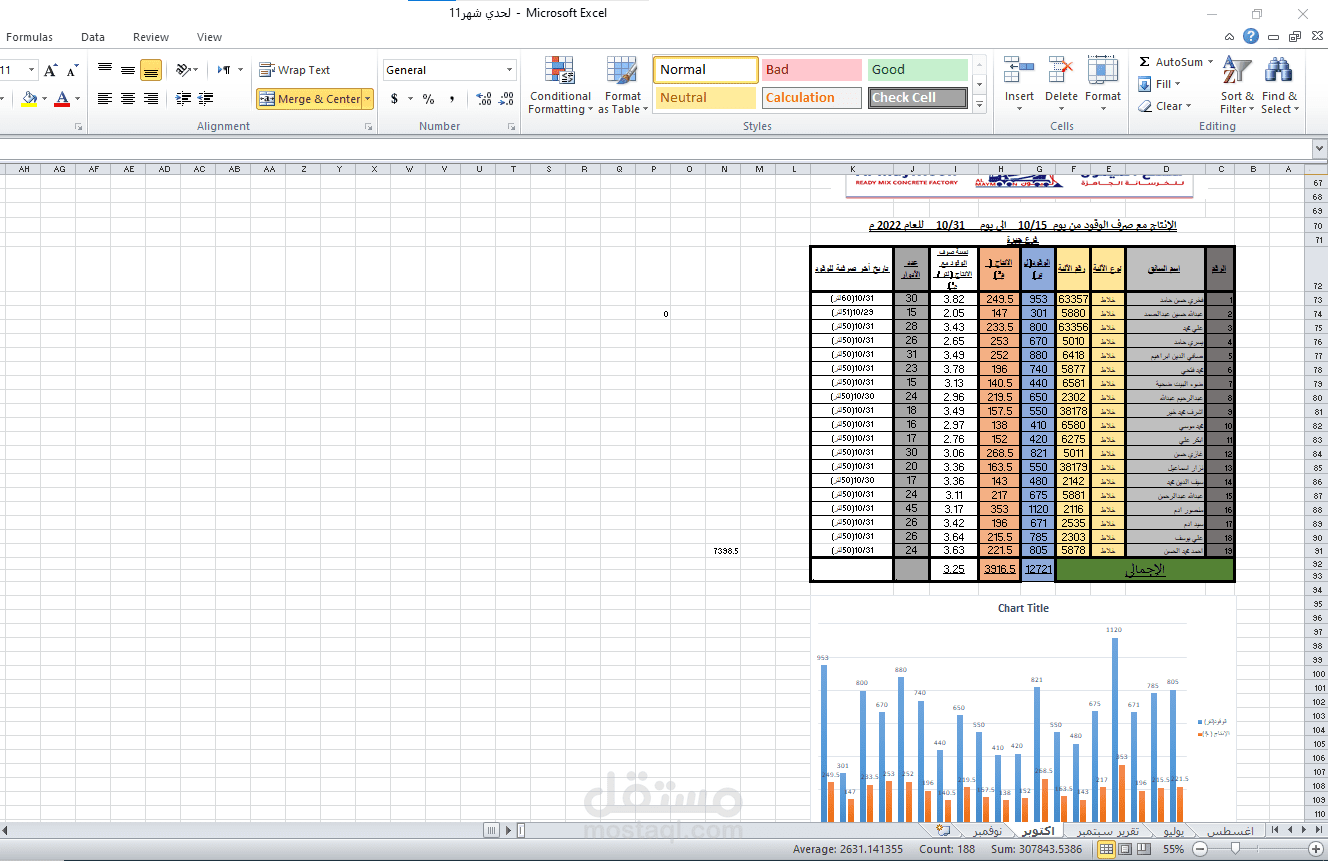Switch to Page Break Preview
Image resolution: width=1328 pixels, height=861 pixels.
1142,849
